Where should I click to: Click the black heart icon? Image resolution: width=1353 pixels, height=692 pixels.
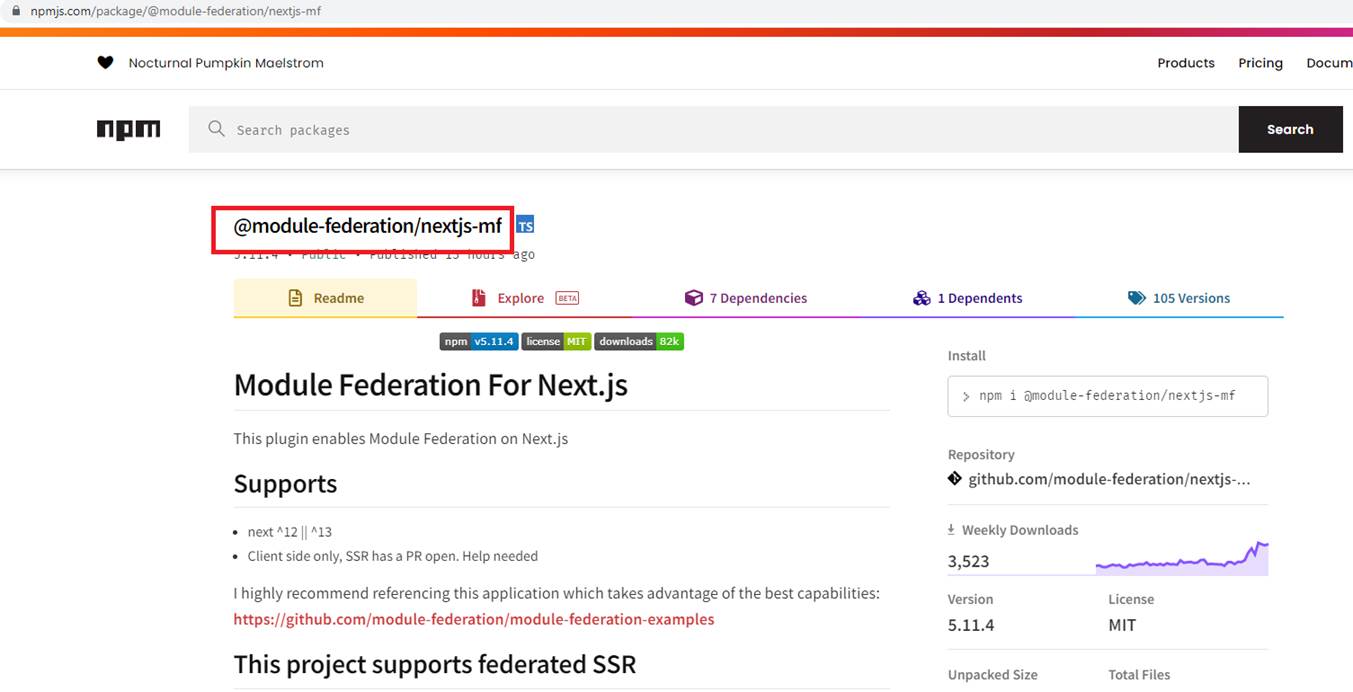(x=105, y=63)
